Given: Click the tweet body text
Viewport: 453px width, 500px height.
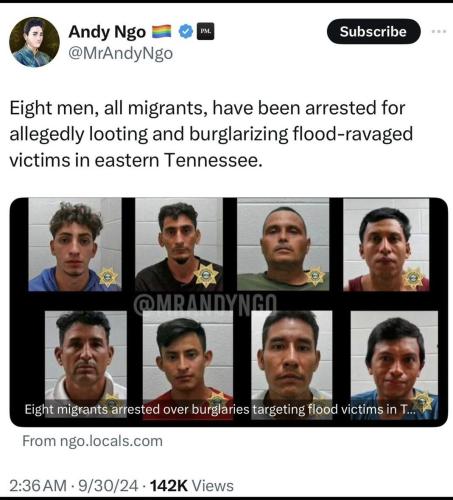Looking at the screenshot, I should (x=211, y=134).
